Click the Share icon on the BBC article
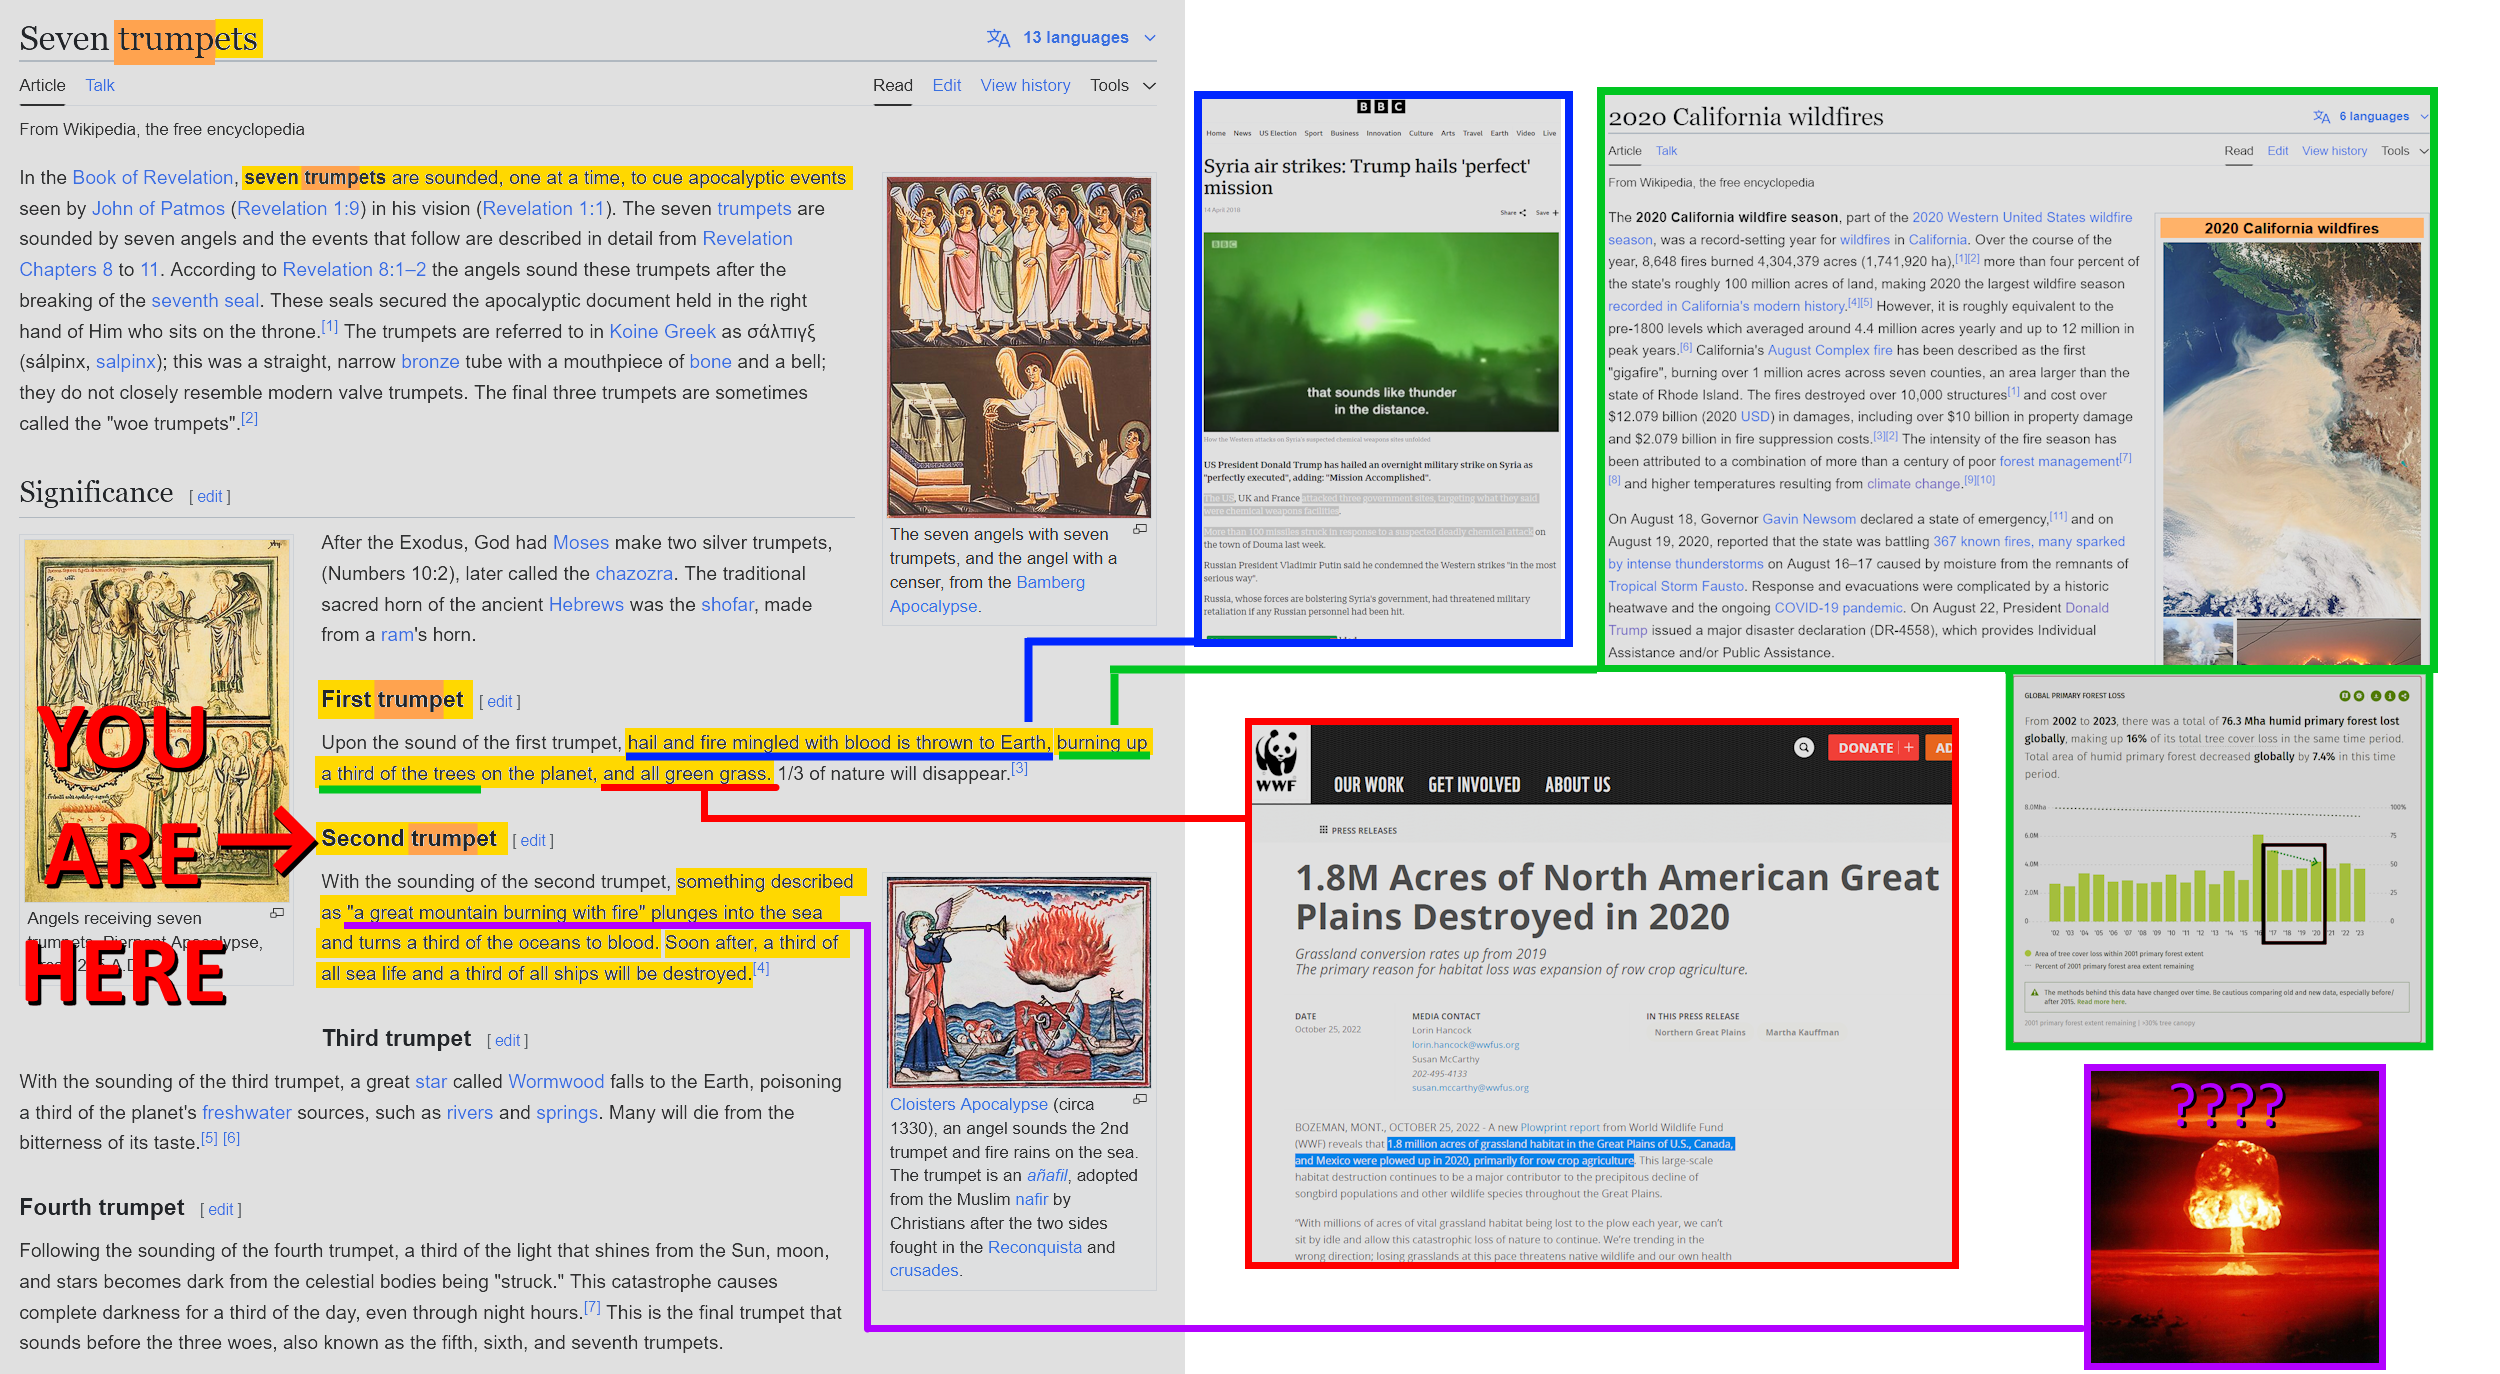Image resolution: width=2500 pixels, height=1374 pixels. (1513, 213)
